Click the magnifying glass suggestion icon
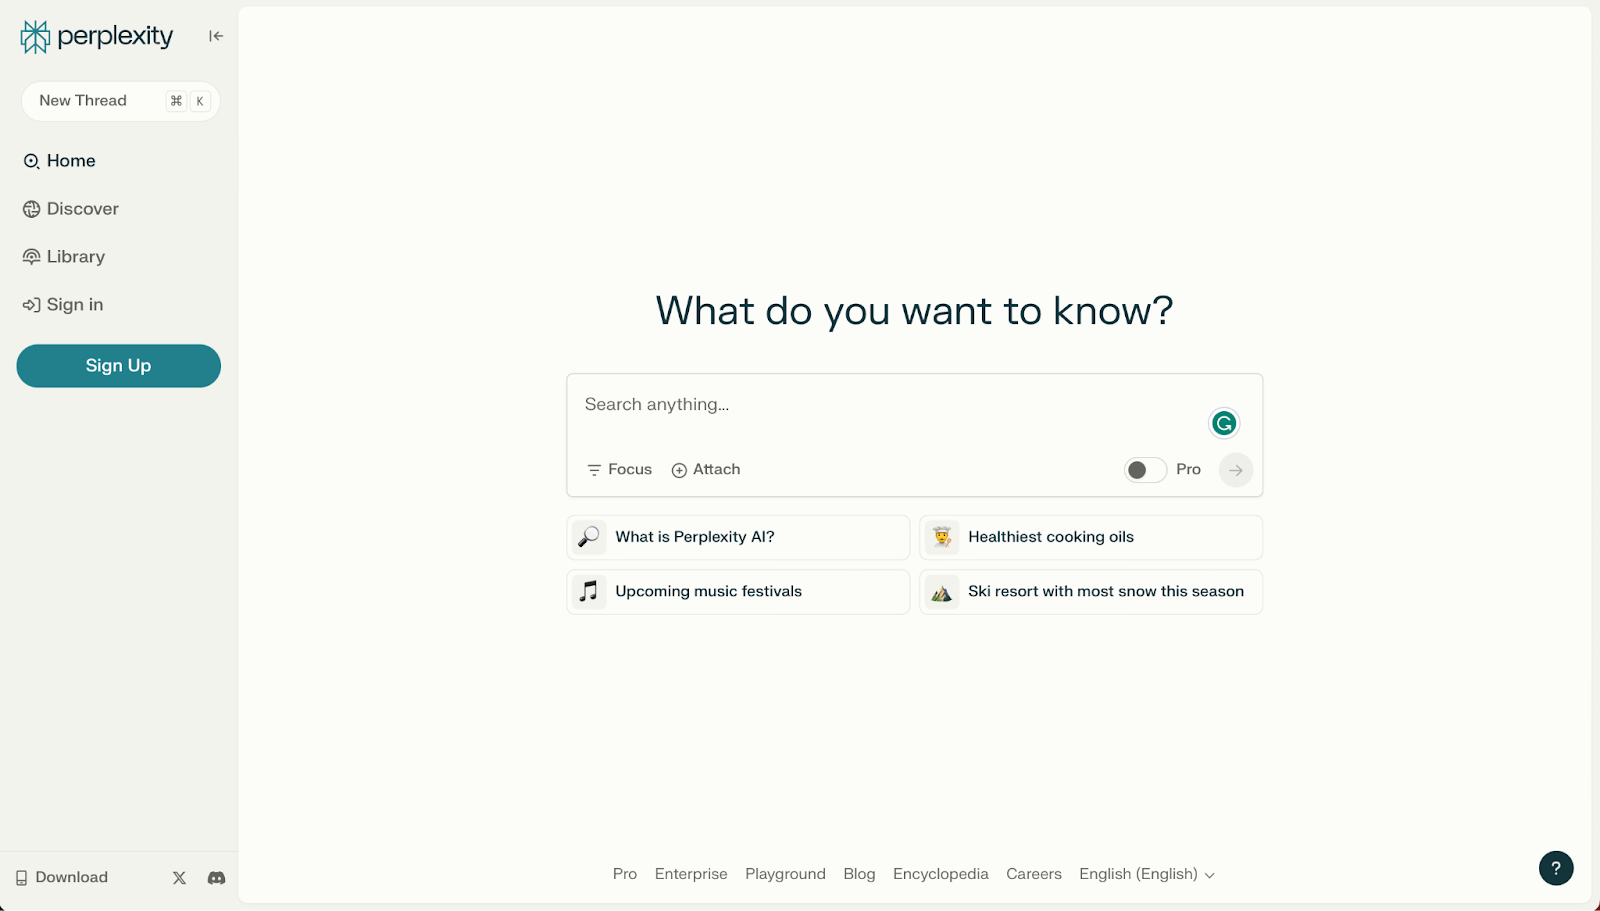Viewport: 1600px width, 911px height. (589, 537)
